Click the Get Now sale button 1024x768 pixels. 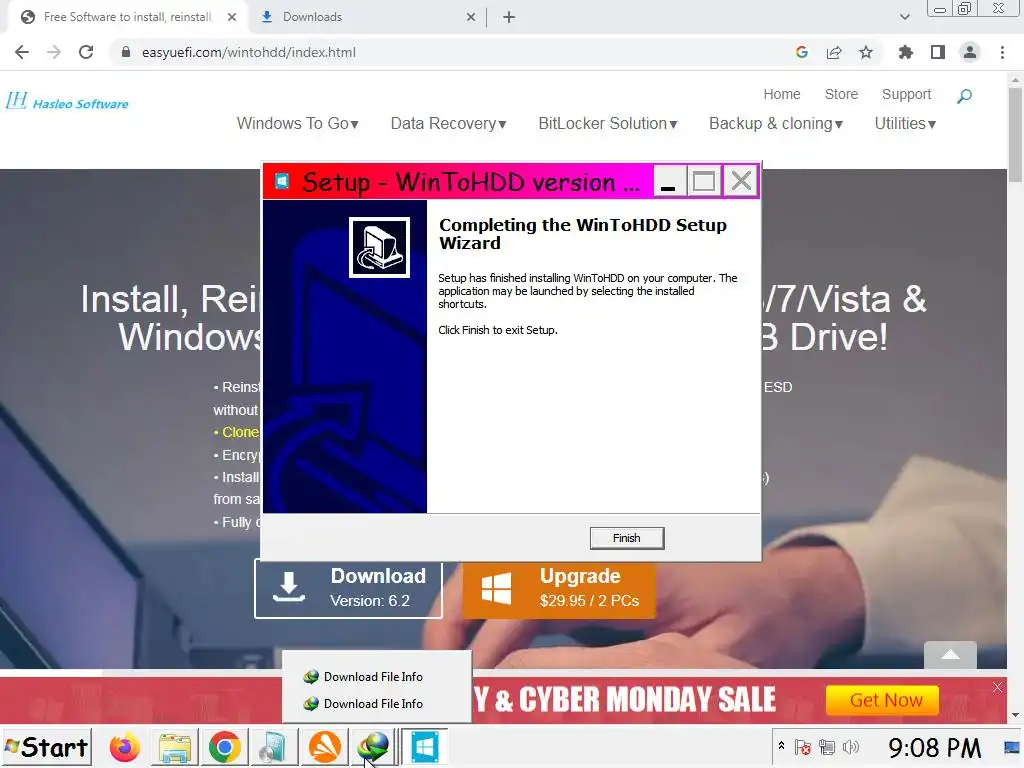(882, 701)
